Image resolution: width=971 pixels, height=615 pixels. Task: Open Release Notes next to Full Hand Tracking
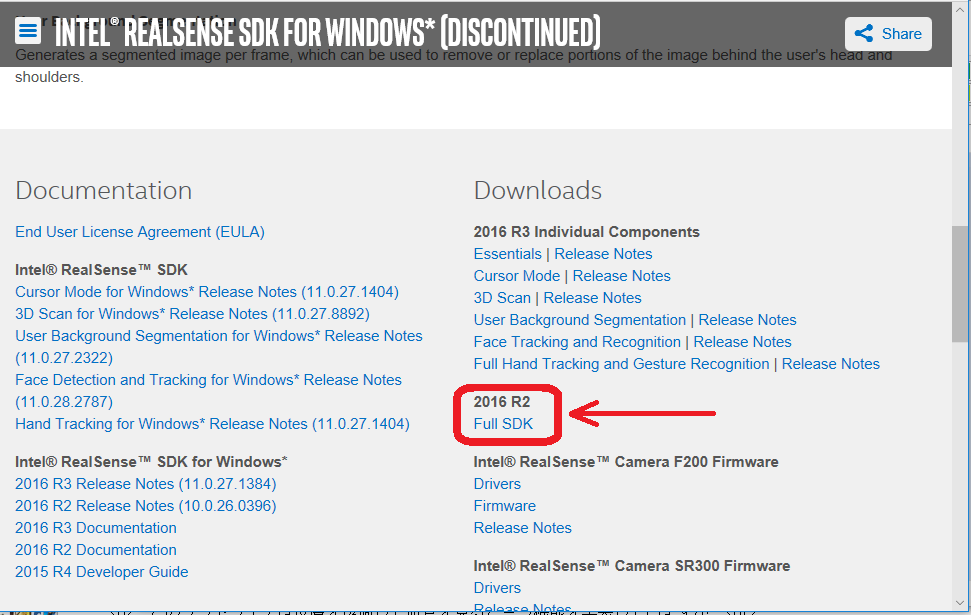click(831, 364)
